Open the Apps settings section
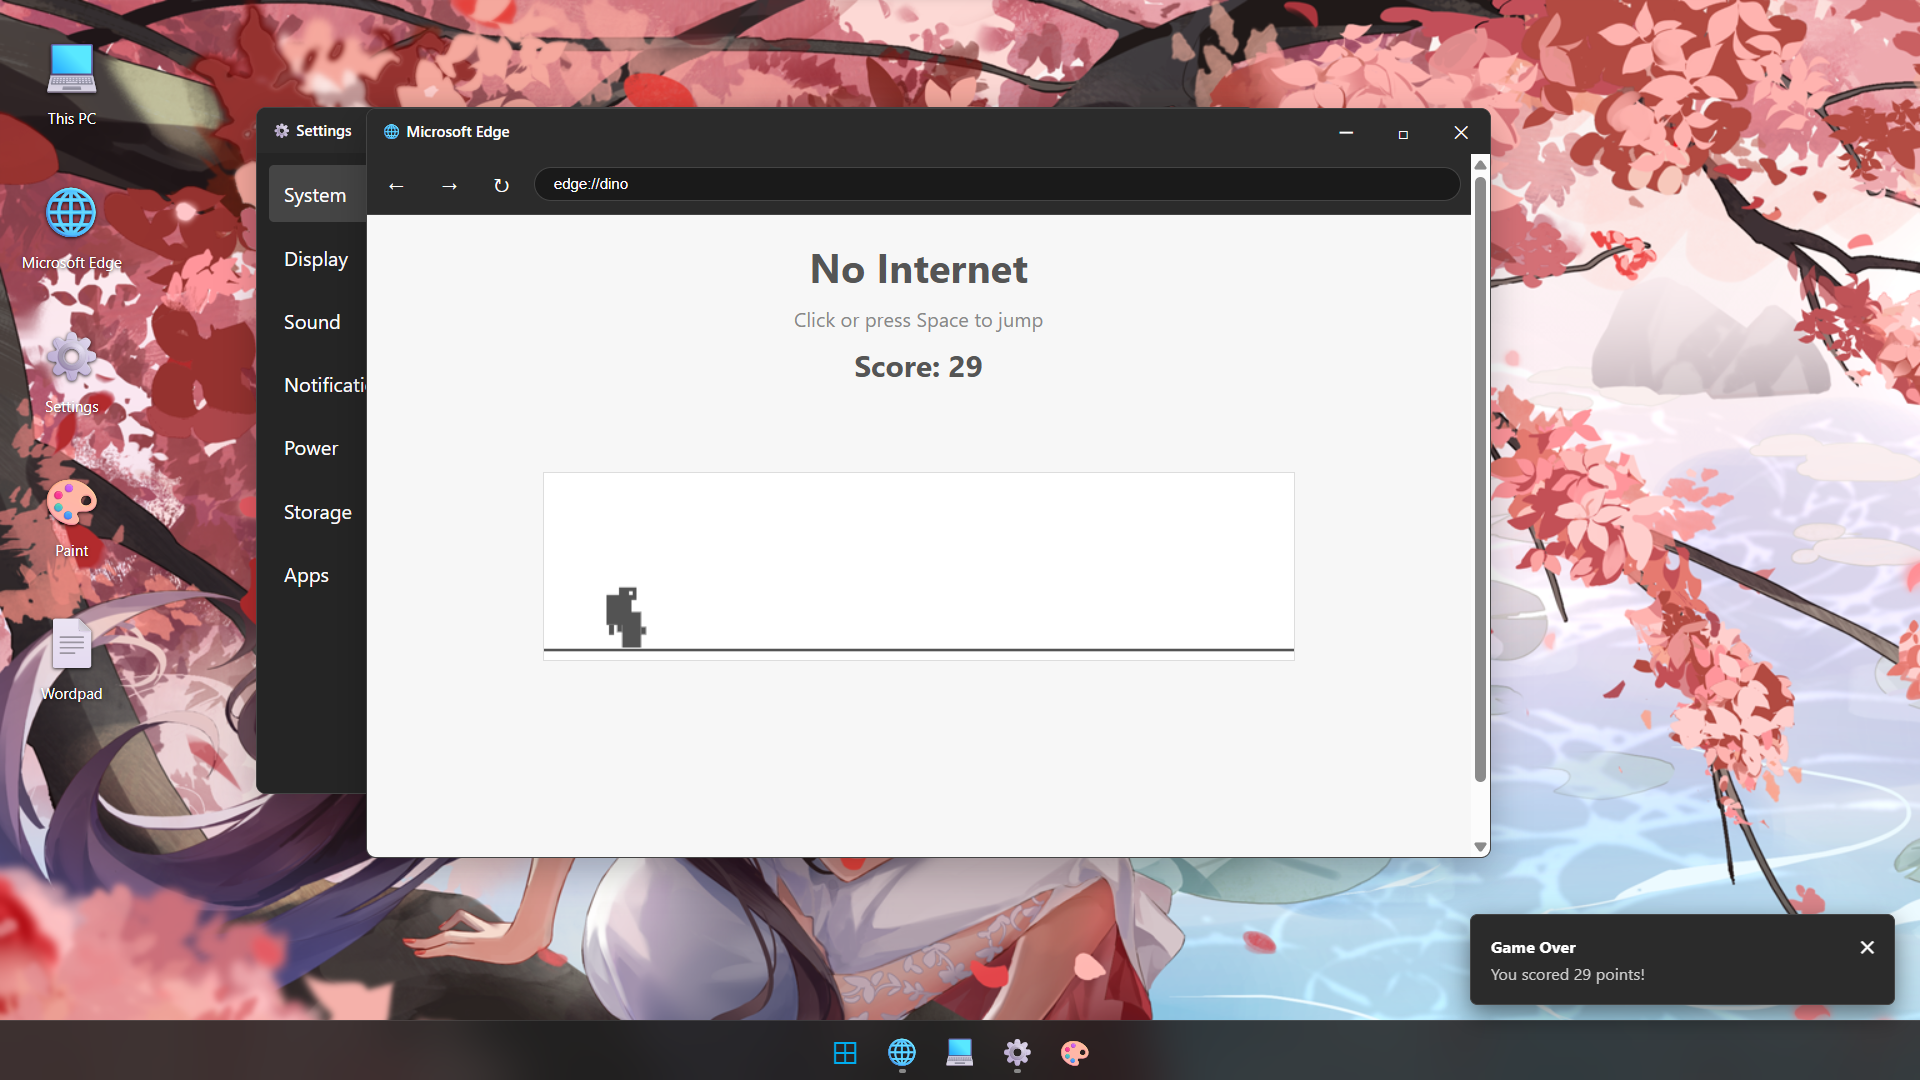Screen dimensions: 1920x1080 [x=306, y=575]
